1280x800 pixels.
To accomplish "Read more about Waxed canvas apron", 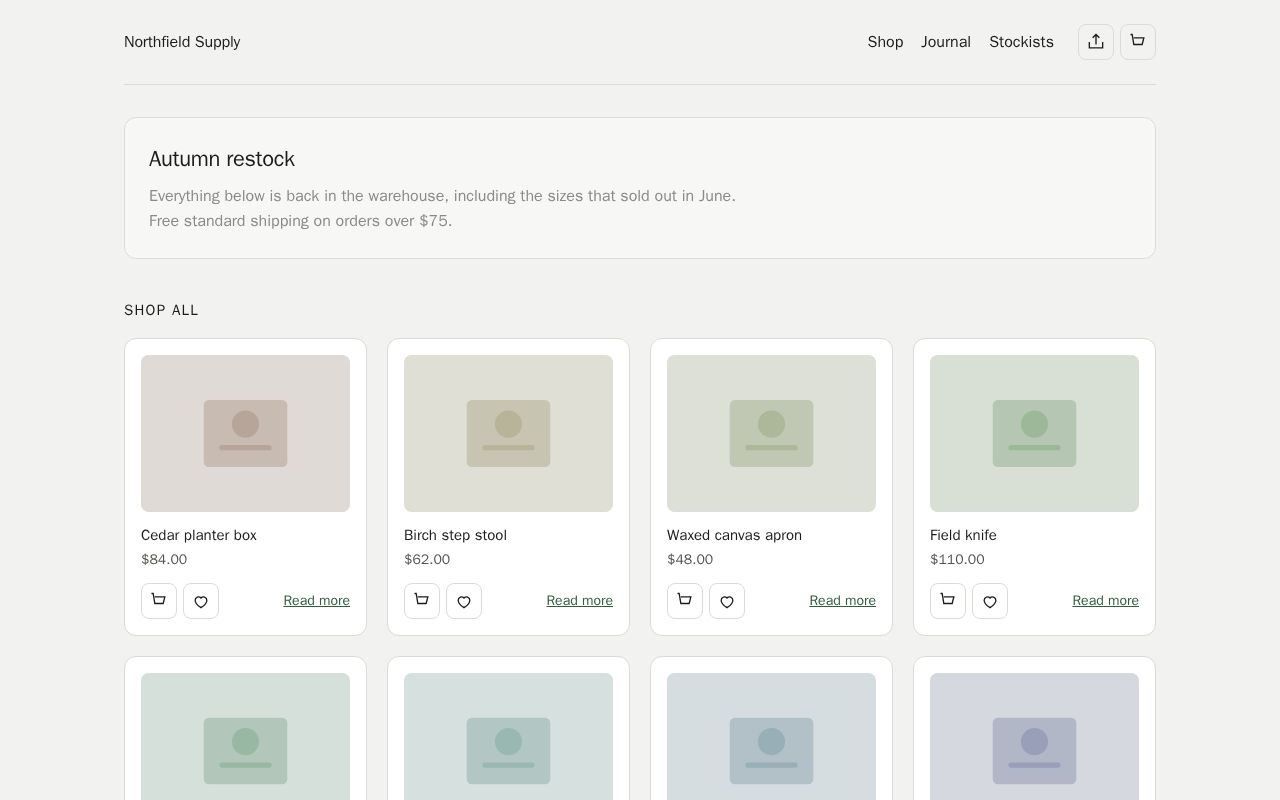I will 842,601.
